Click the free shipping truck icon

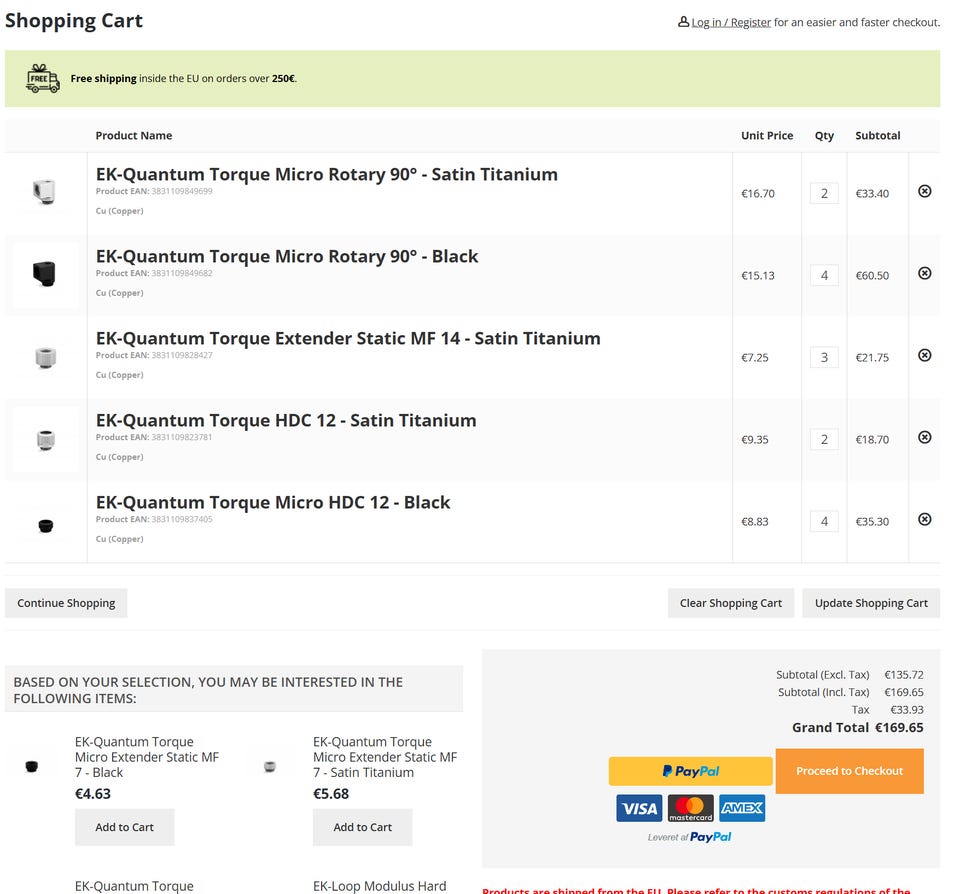click(x=43, y=78)
